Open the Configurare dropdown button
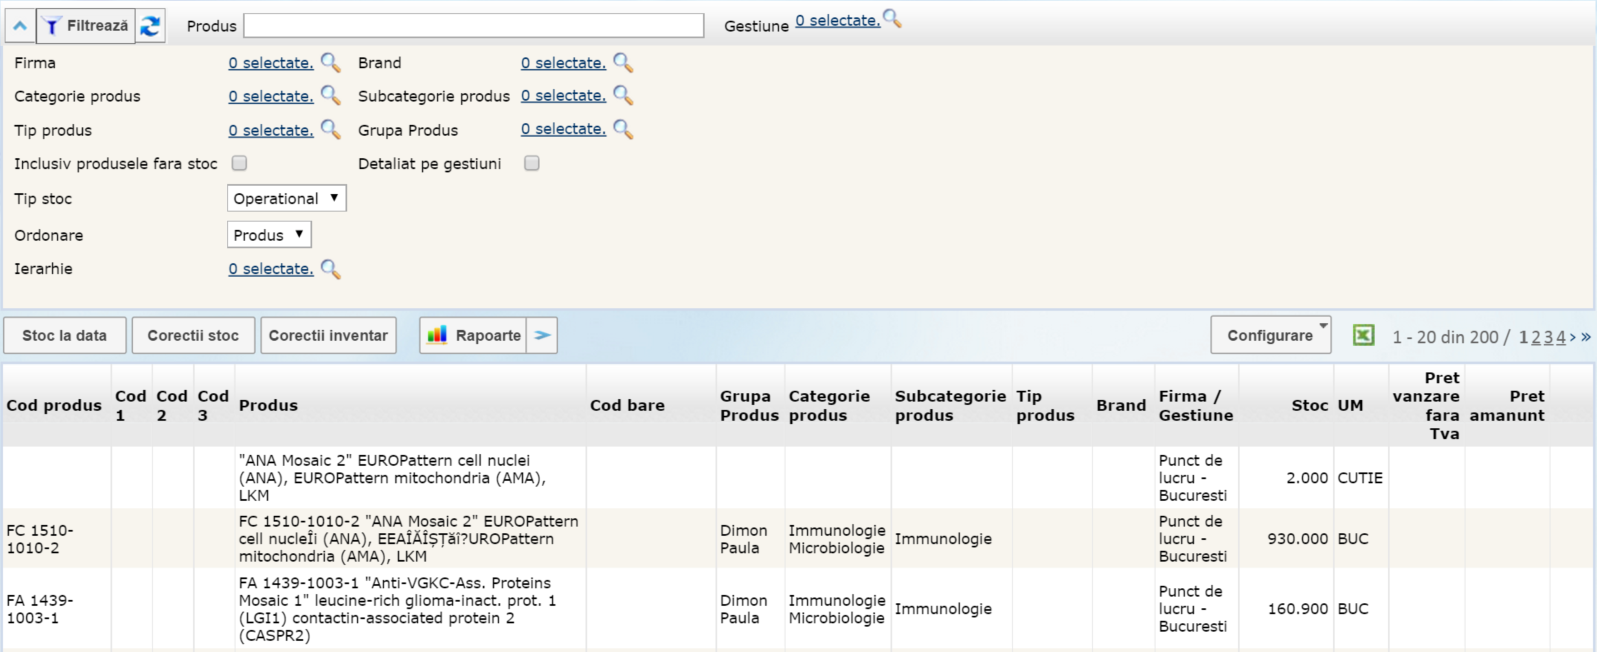 point(1270,335)
